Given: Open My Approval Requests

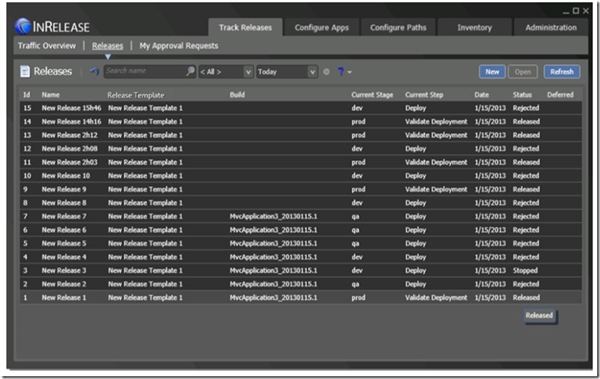Looking at the screenshot, I should click(179, 46).
